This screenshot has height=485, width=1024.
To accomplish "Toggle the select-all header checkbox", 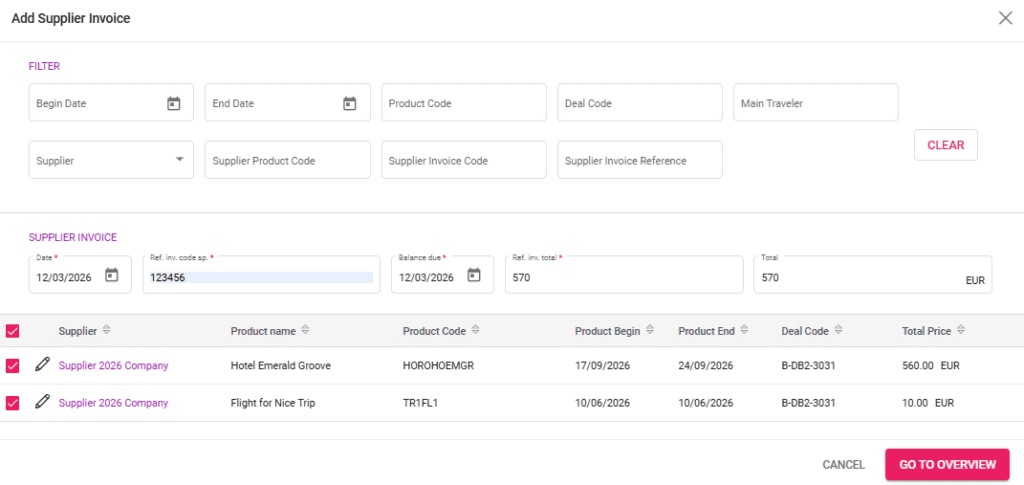I will pyautogui.click(x=13, y=331).
